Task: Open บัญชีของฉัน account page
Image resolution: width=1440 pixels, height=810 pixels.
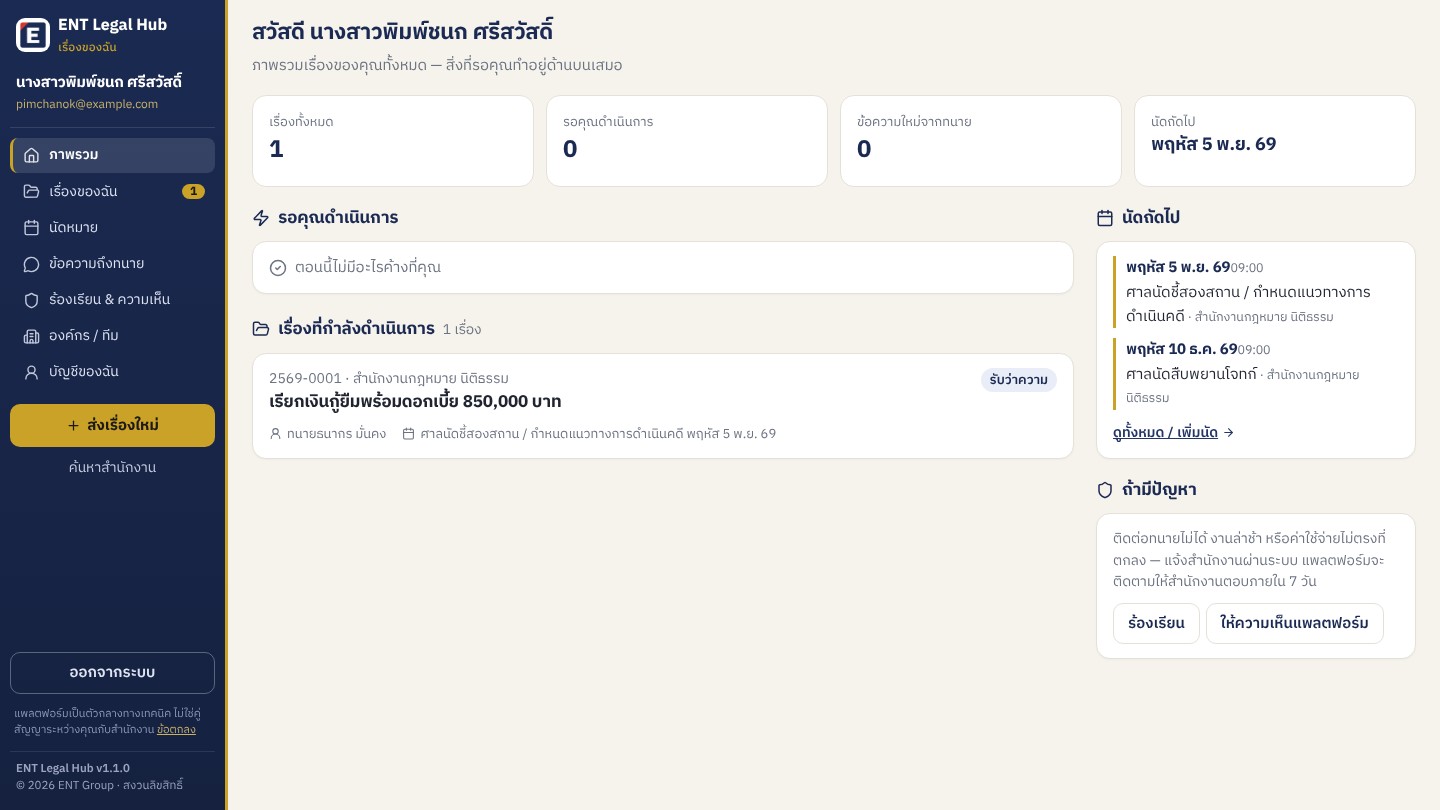Action: point(113,371)
